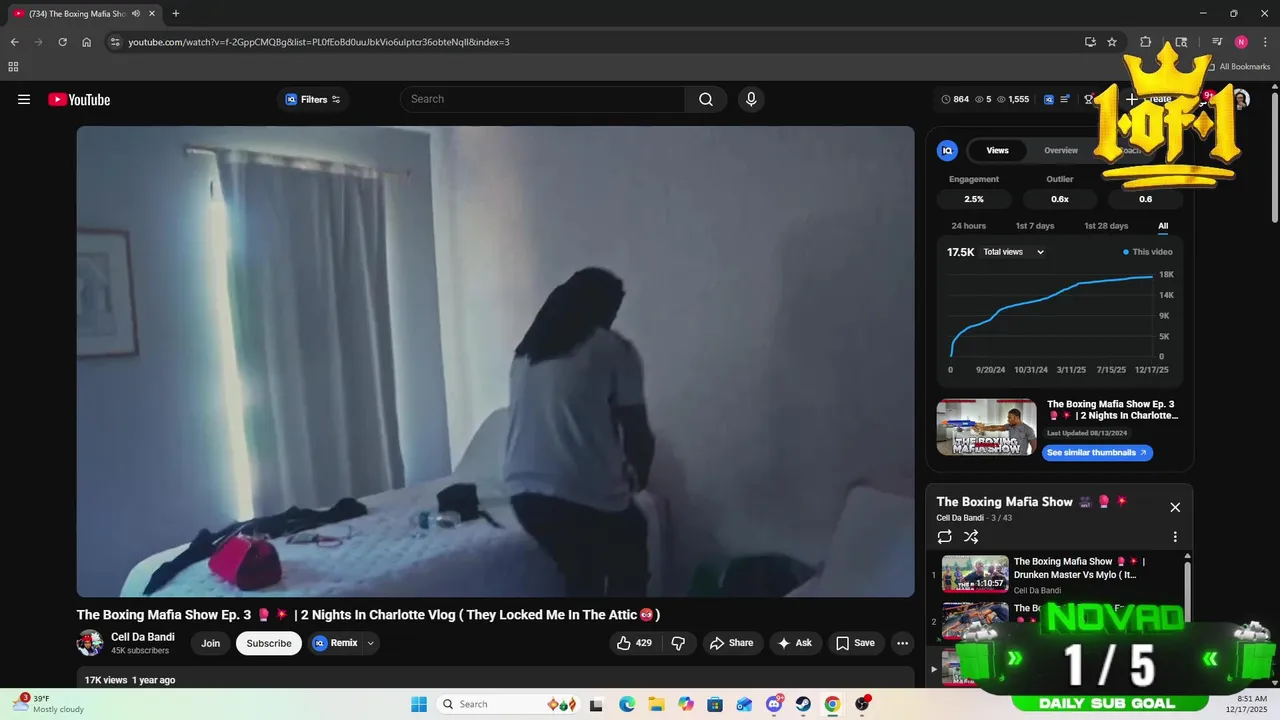Close the Boxing Mafia Show playlist panel
Viewport: 1280px width, 720px height.
point(1175,507)
